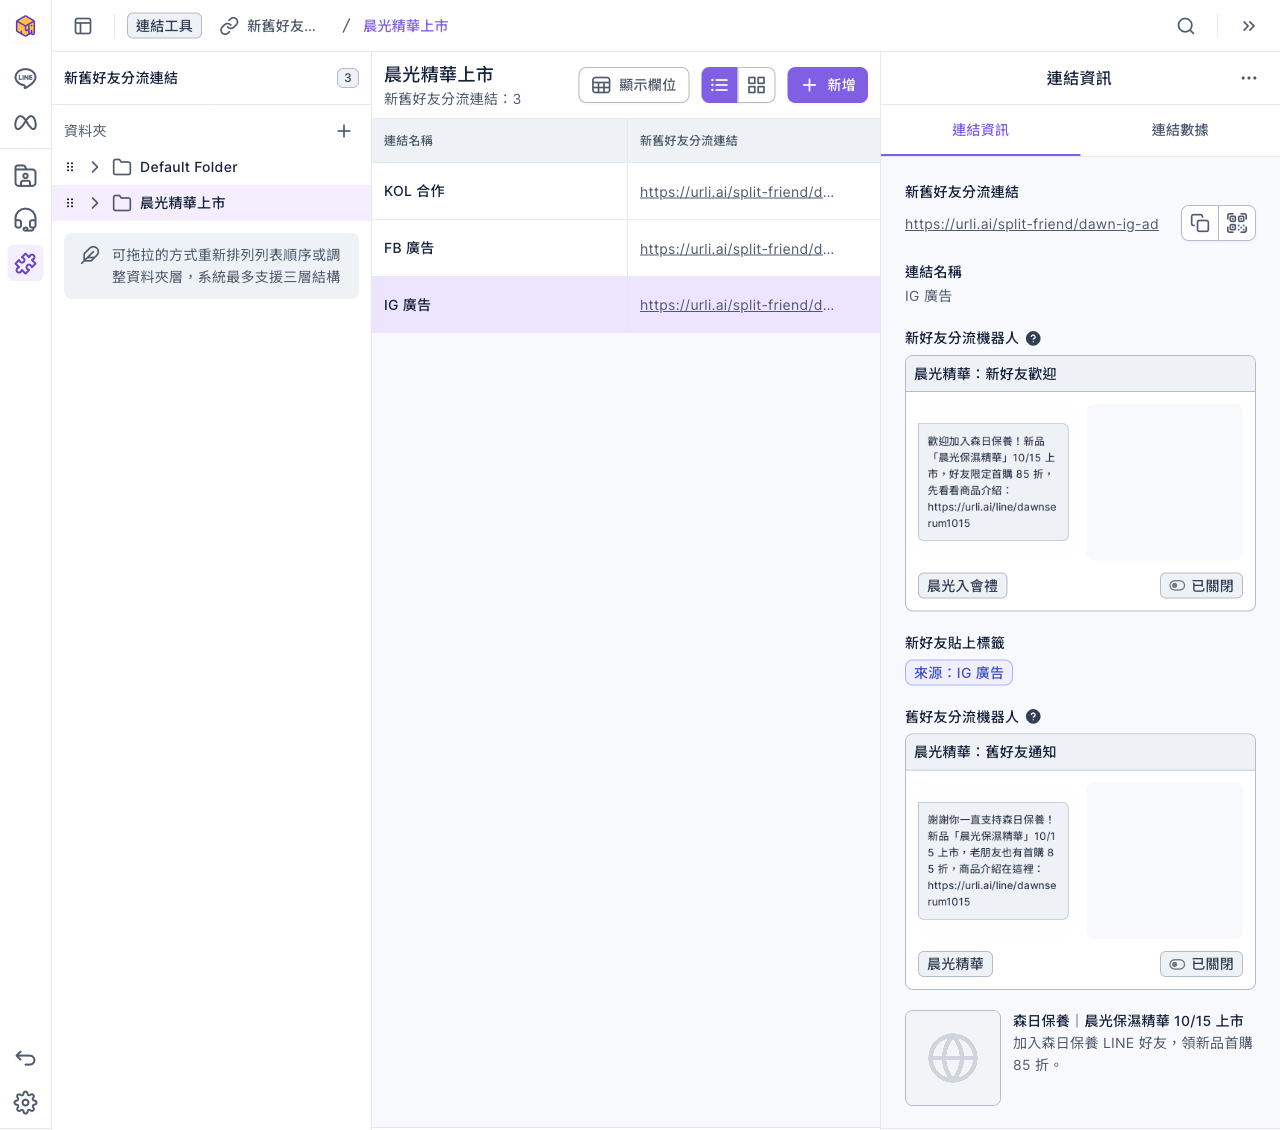The height and width of the screenshot is (1130, 1280).
Task: Click the Default Folder drag handle
Action: click(x=70, y=167)
